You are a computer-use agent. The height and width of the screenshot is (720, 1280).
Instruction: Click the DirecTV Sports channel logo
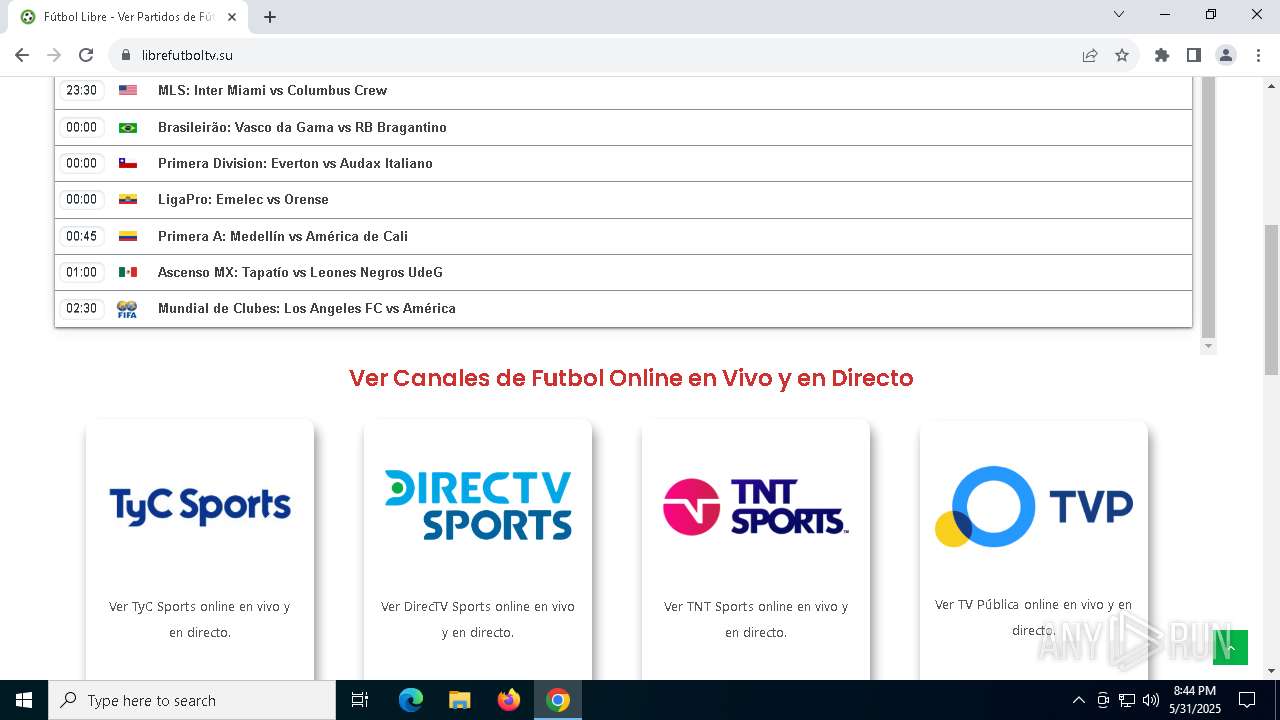pyautogui.click(x=478, y=505)
